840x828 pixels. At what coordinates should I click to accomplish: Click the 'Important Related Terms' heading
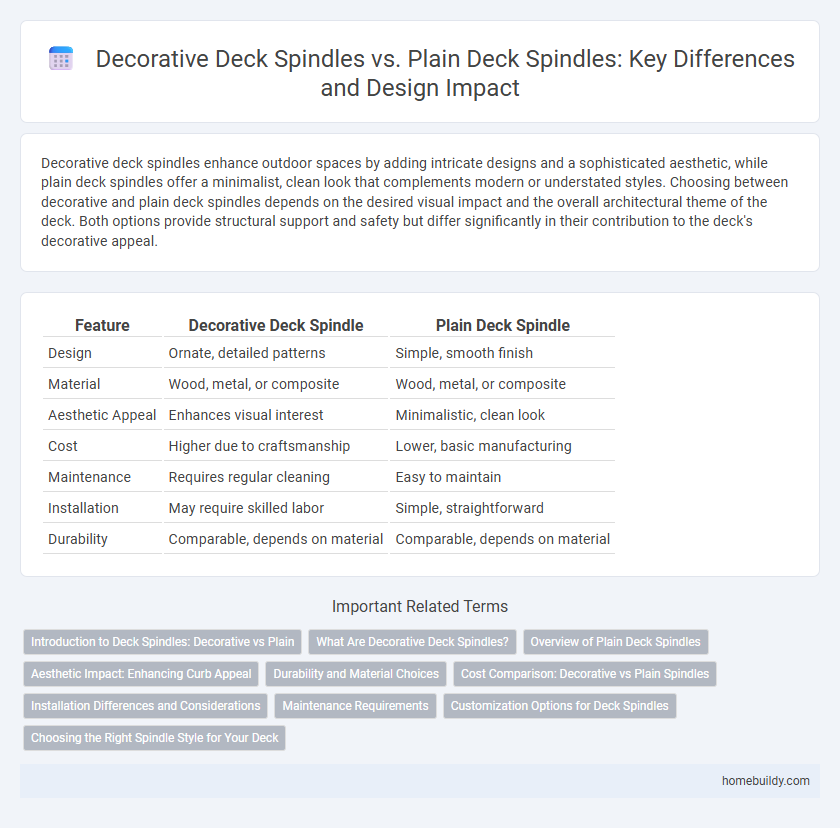(420, 606)
